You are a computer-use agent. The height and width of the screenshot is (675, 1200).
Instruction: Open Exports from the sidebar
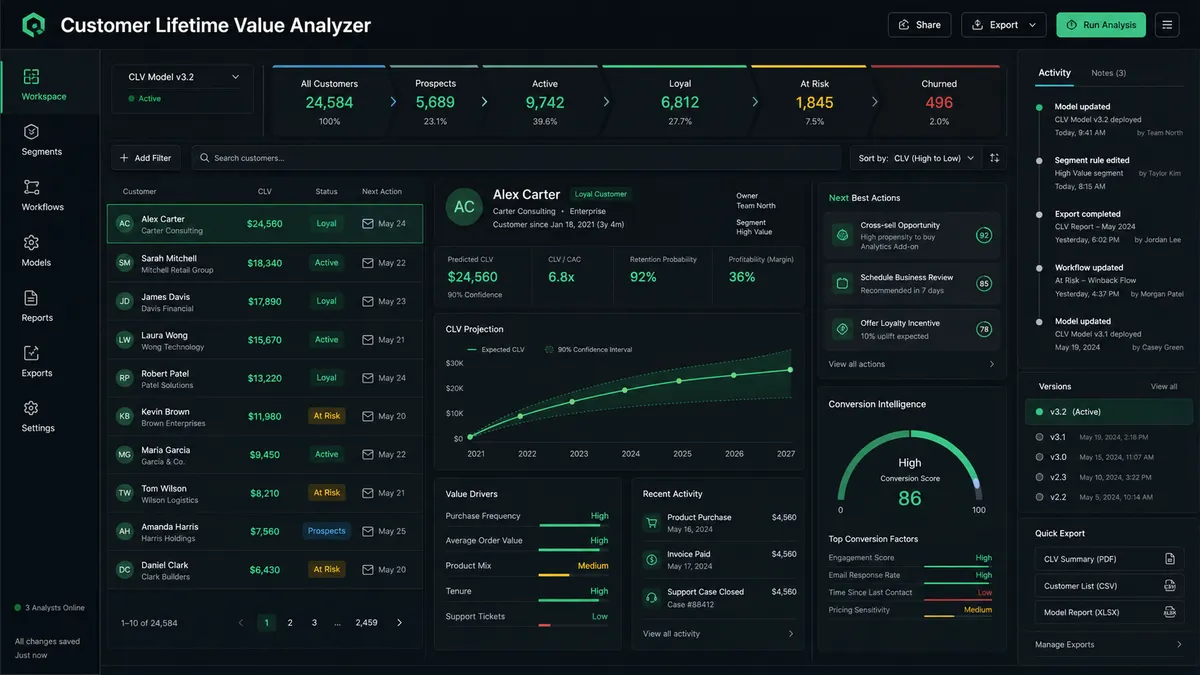[x=37, y=361]
